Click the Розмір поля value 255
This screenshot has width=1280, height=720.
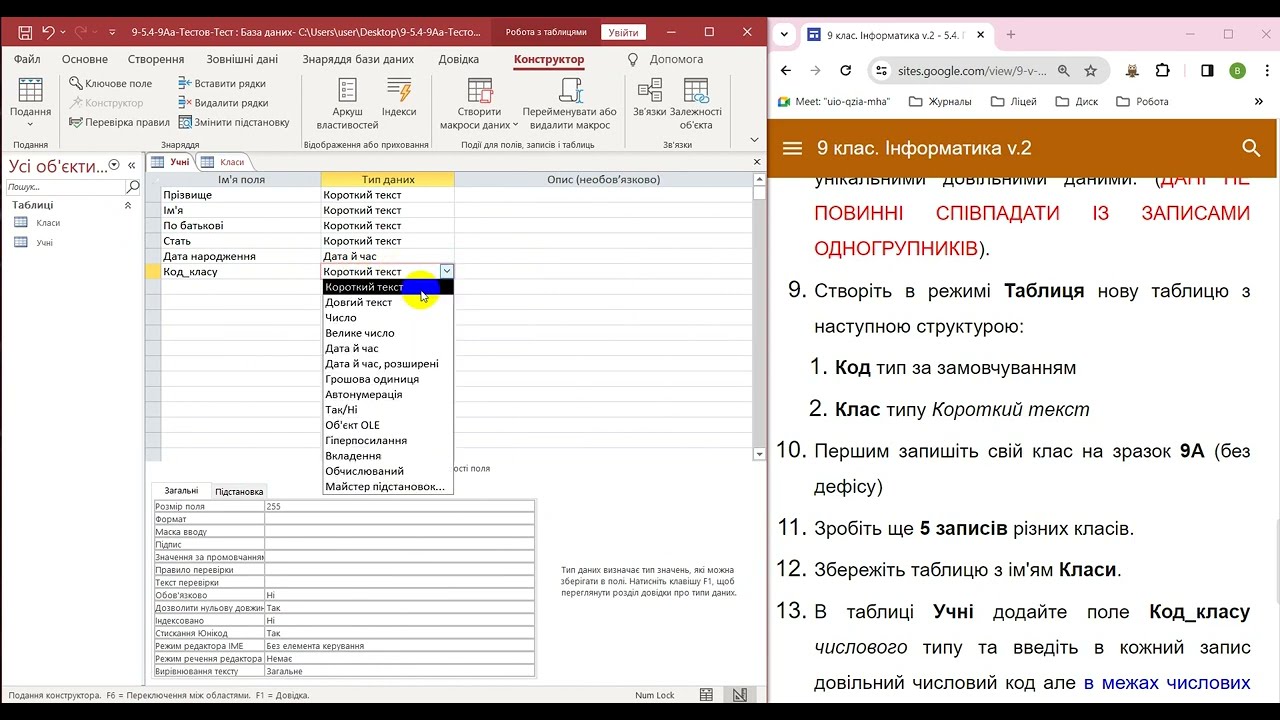click(x=399, y=506)
